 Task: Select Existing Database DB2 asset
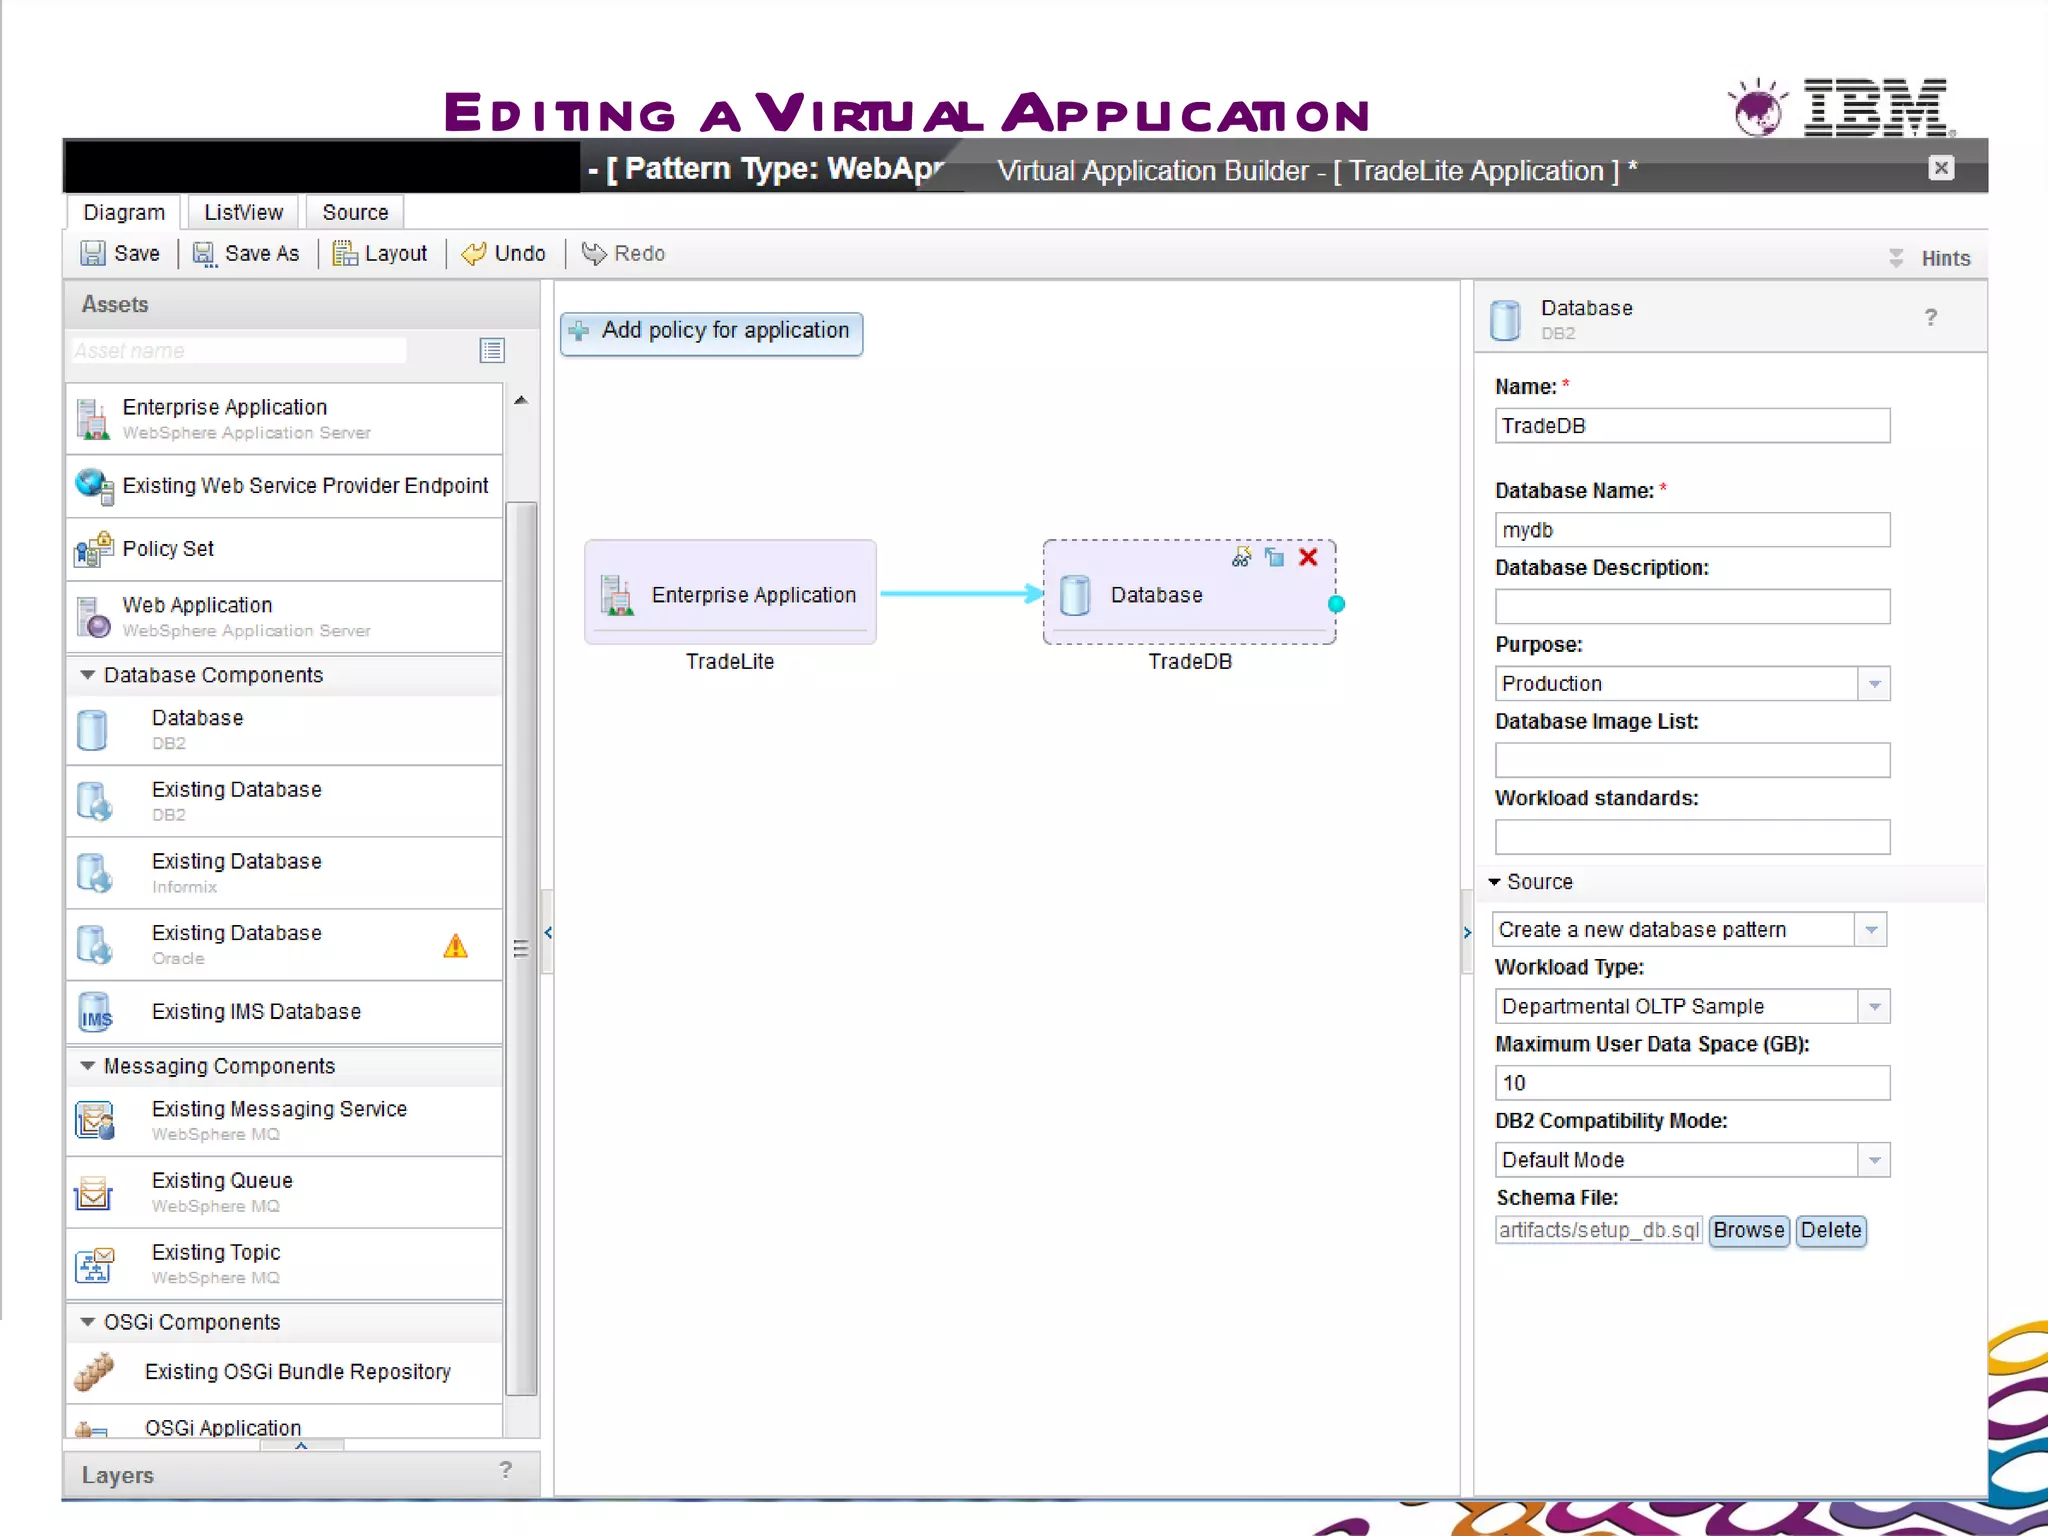[284, 801]
